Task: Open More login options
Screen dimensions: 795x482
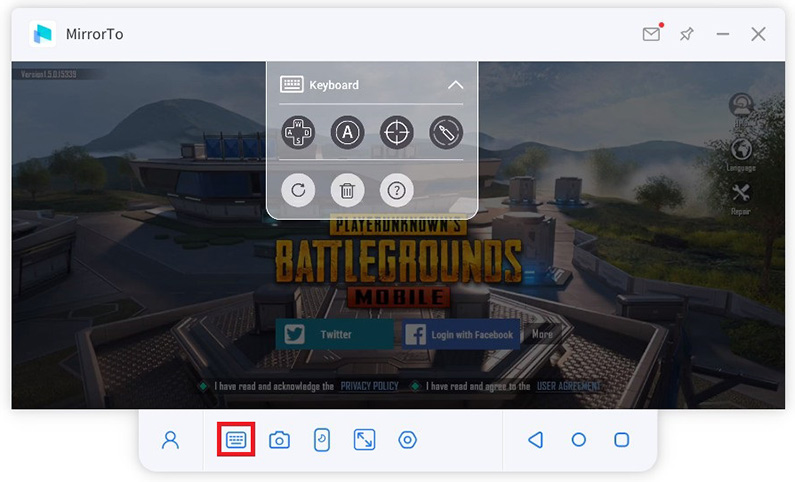Action: (x=542, y=334)
